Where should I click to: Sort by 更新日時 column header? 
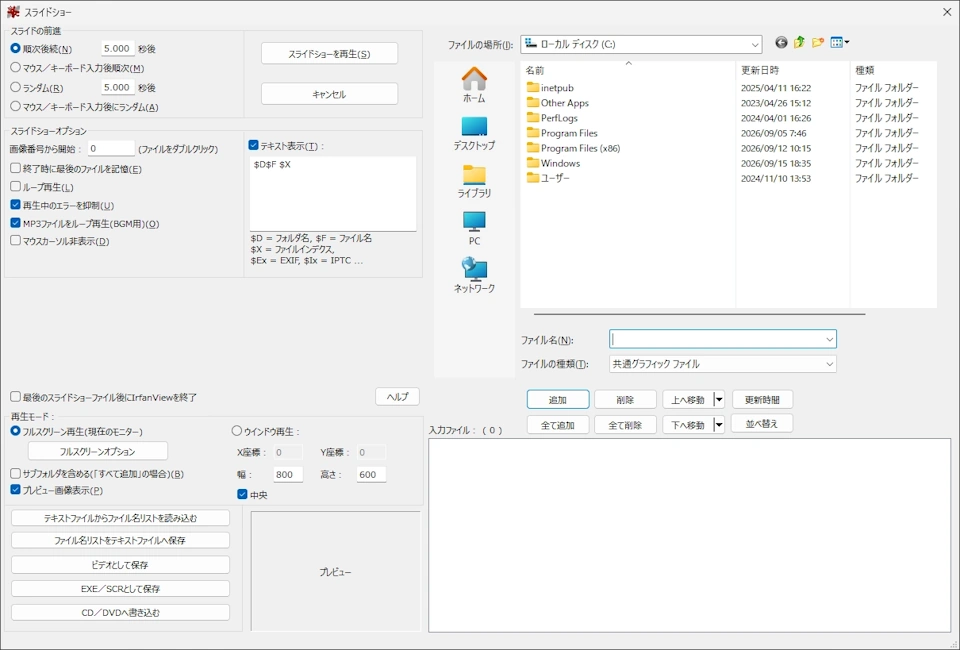793,70
